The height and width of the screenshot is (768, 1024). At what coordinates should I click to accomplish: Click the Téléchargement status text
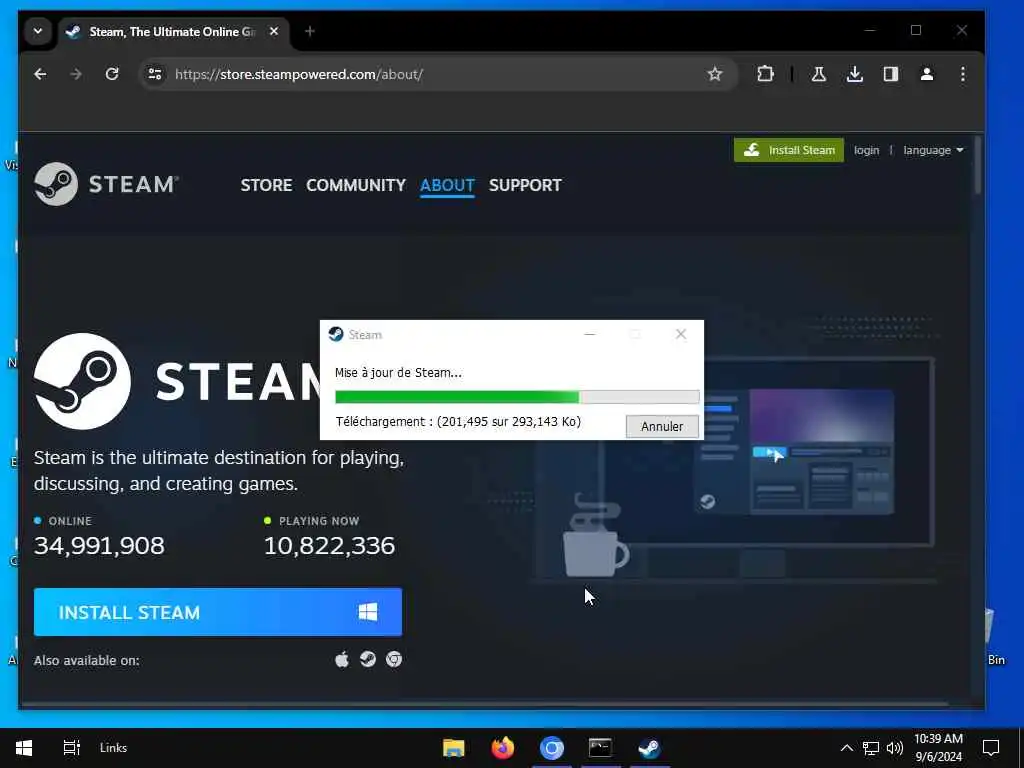[458, 421]
